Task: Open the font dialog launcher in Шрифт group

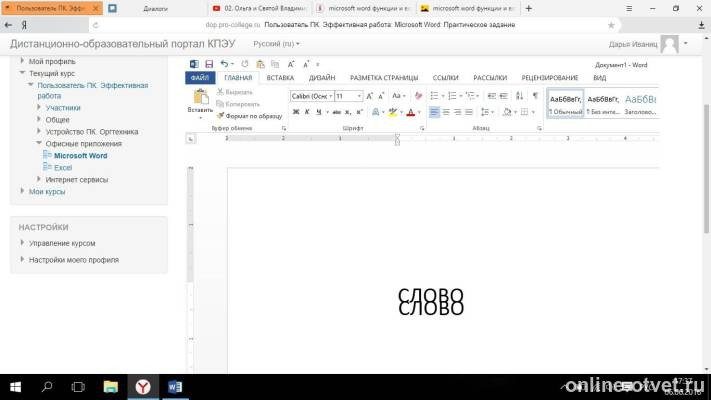Action: tap(422, 128)
